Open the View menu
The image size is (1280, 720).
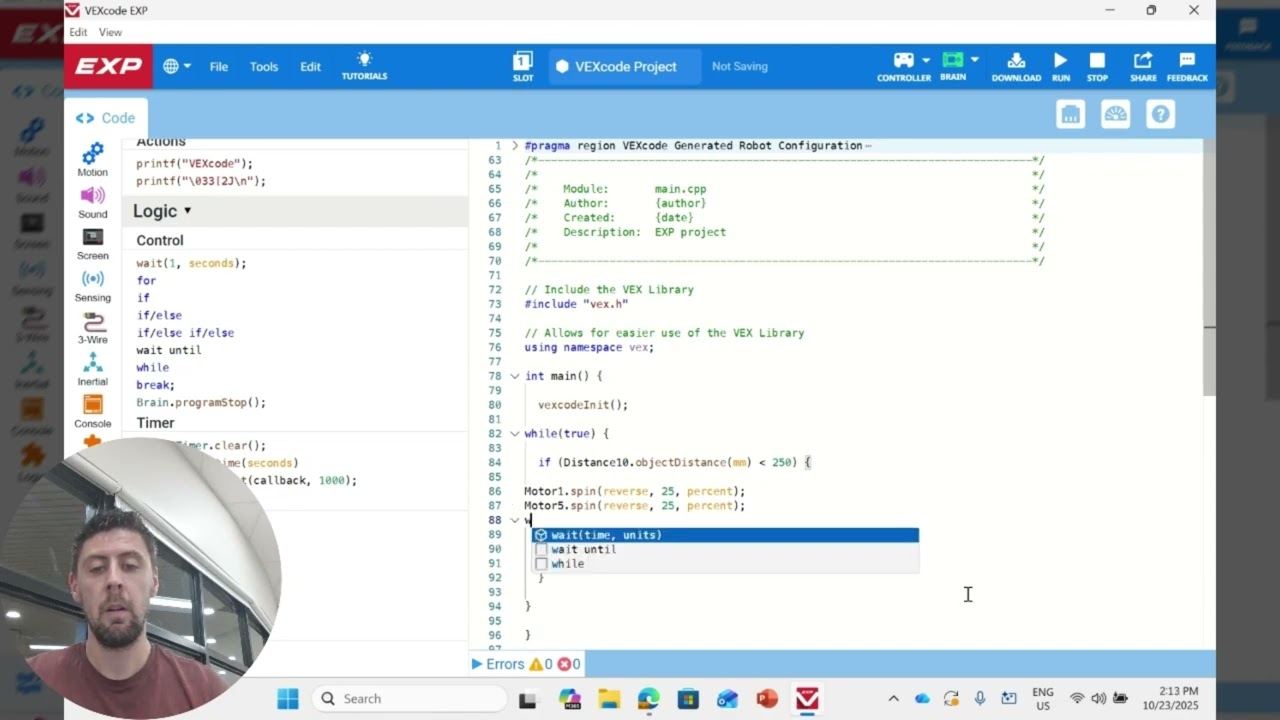pos(110,32)
